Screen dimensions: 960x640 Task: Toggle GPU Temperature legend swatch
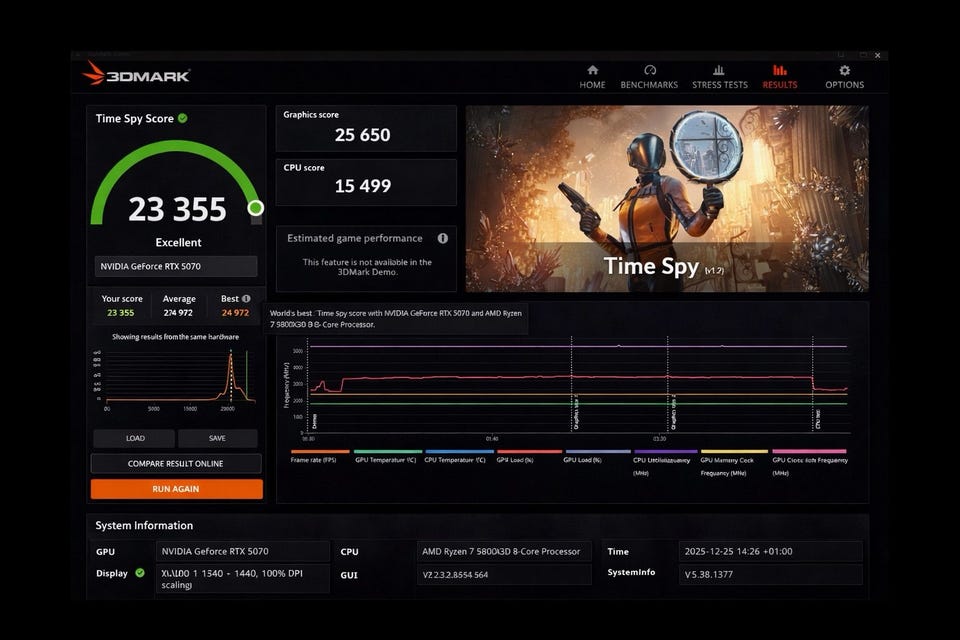click(388, 451)
